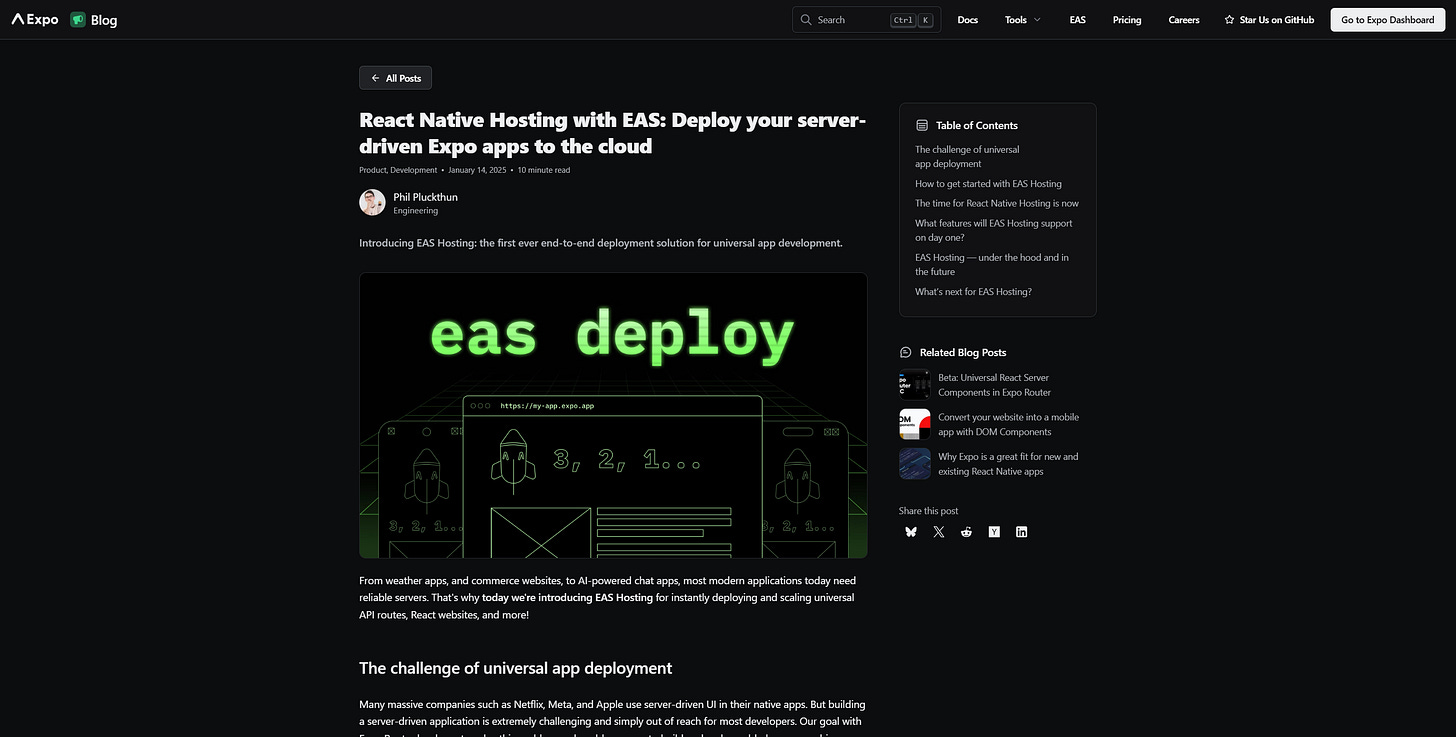
Task: Open Convert your website into a mobile app post
Action: 1008,424
